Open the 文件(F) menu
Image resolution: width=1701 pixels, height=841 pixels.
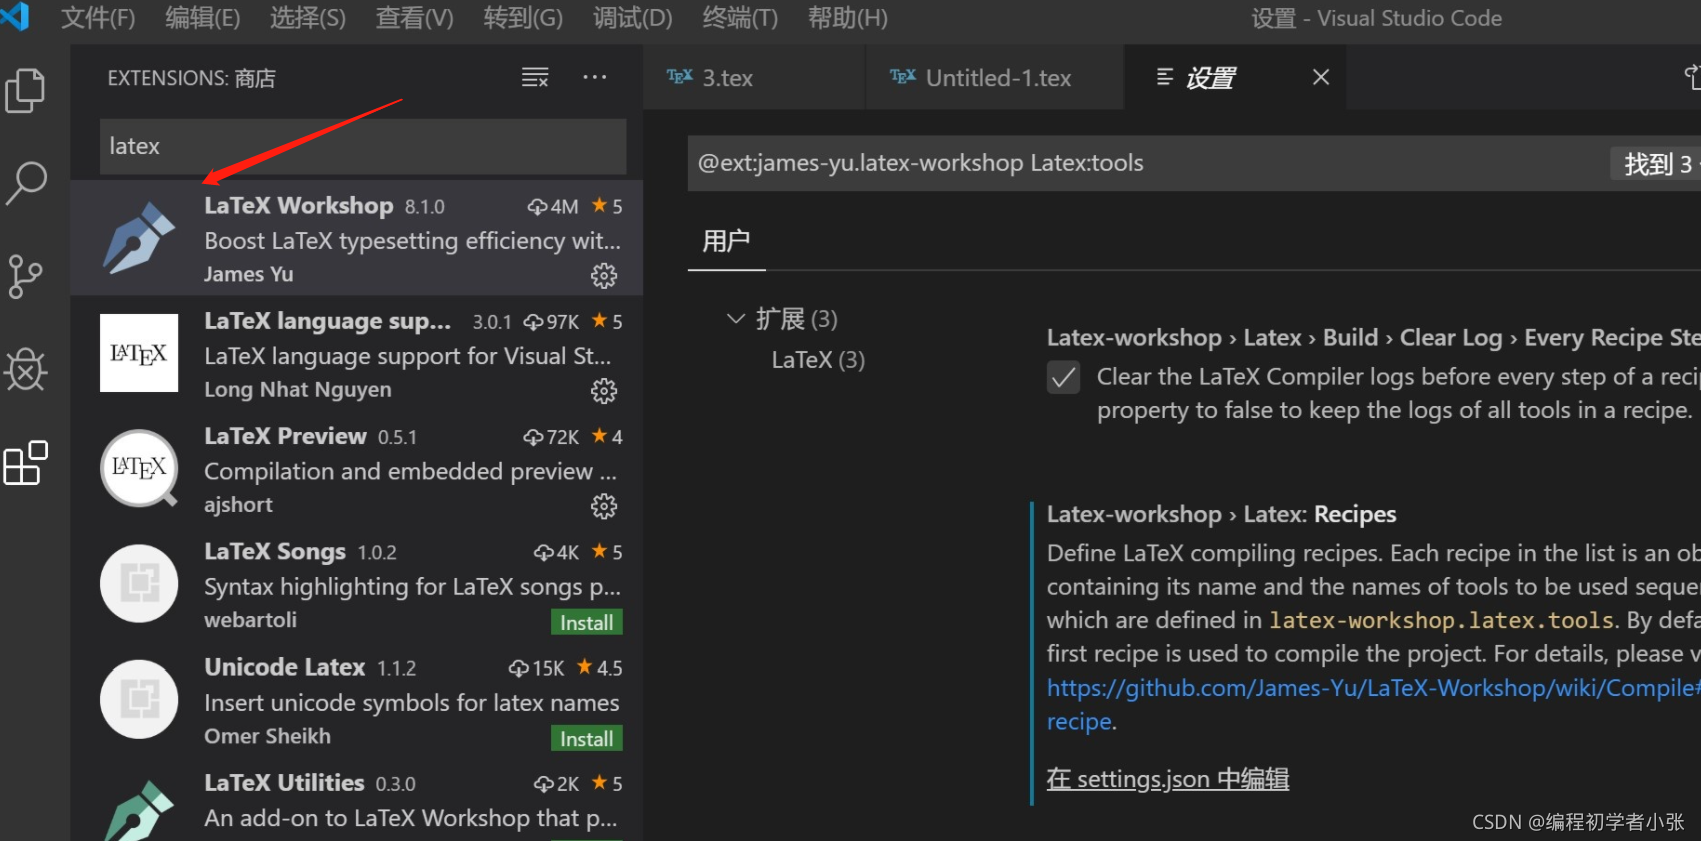[x=98, y=18]
